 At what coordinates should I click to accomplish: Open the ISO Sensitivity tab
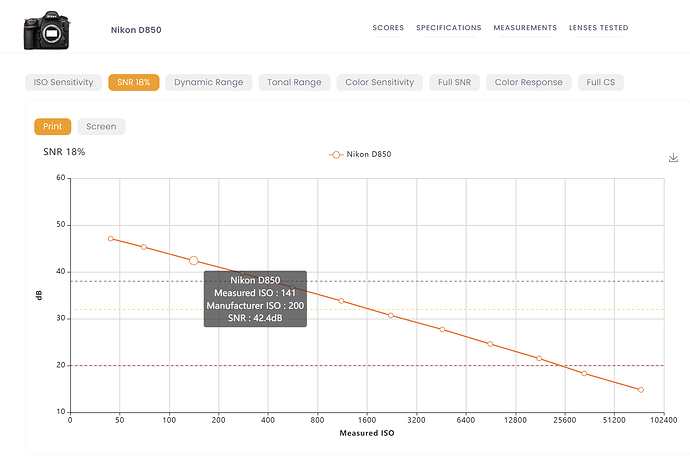point(63,82)
